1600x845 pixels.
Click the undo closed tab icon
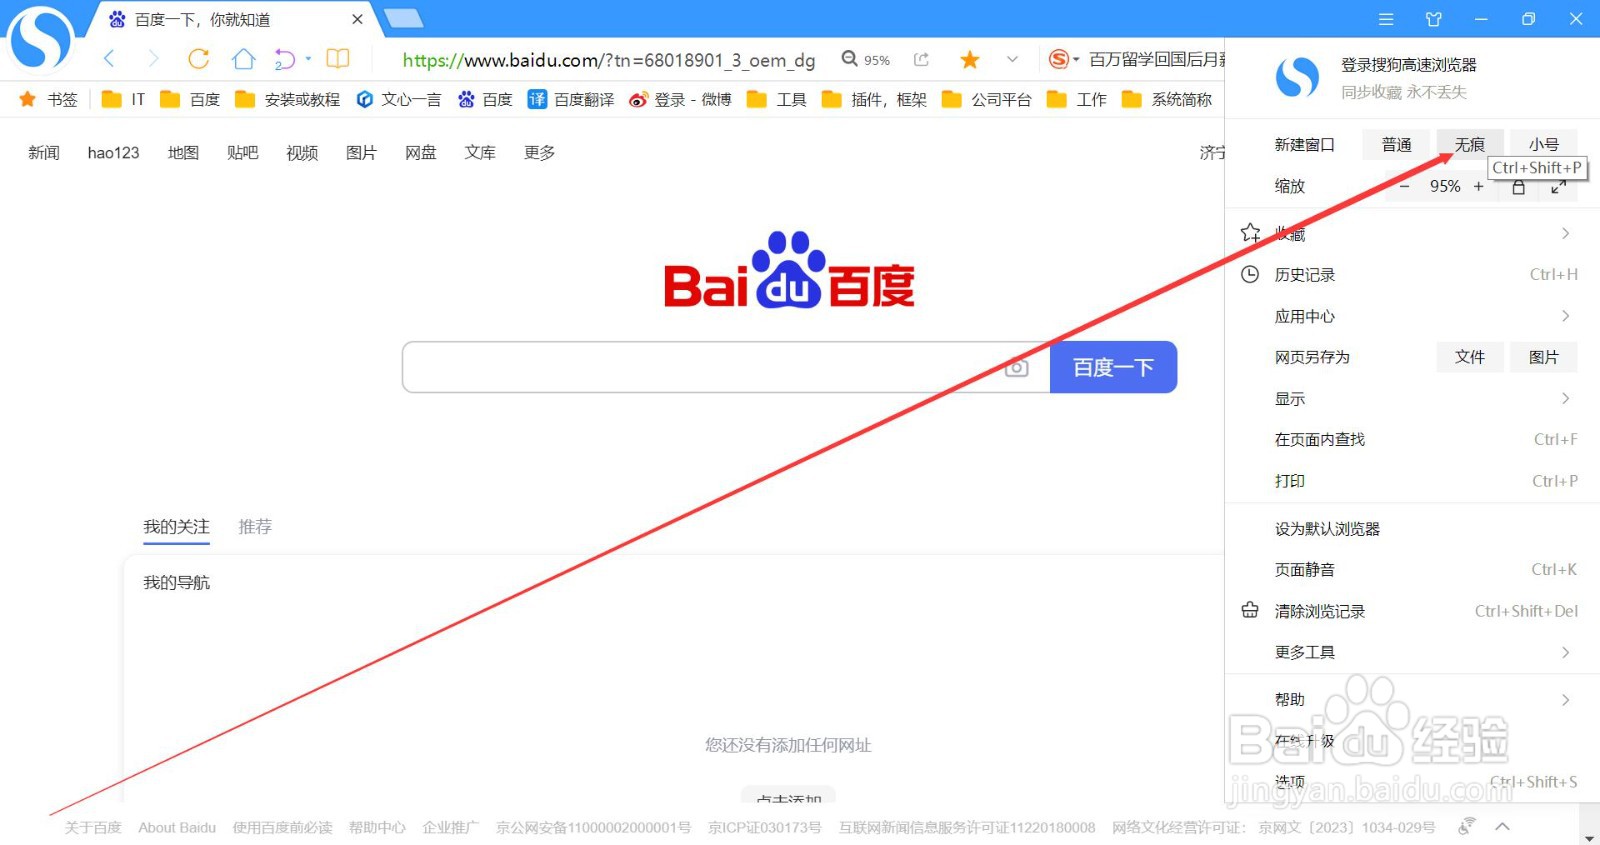[x=285, y=60]
